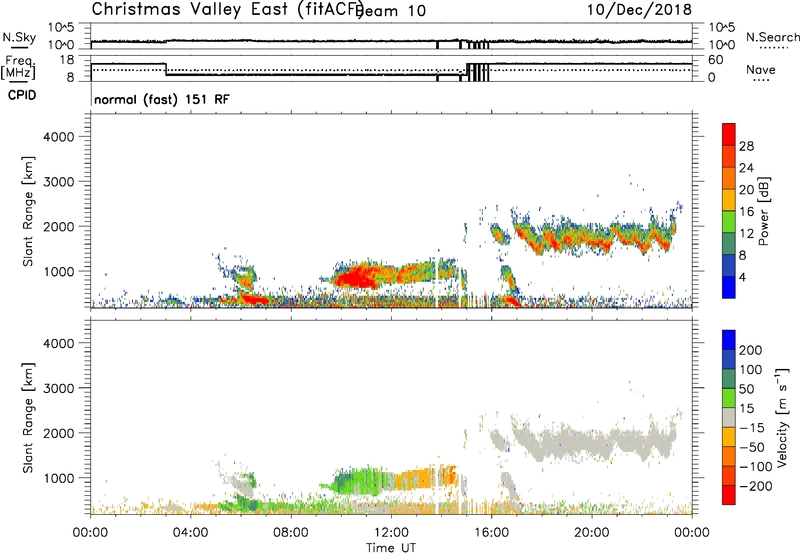Image resolution: width=800 pixels, height=554 pixels.
Task: Click the '-200' velocity colorbar label
Action: click(x=756, y=486)
